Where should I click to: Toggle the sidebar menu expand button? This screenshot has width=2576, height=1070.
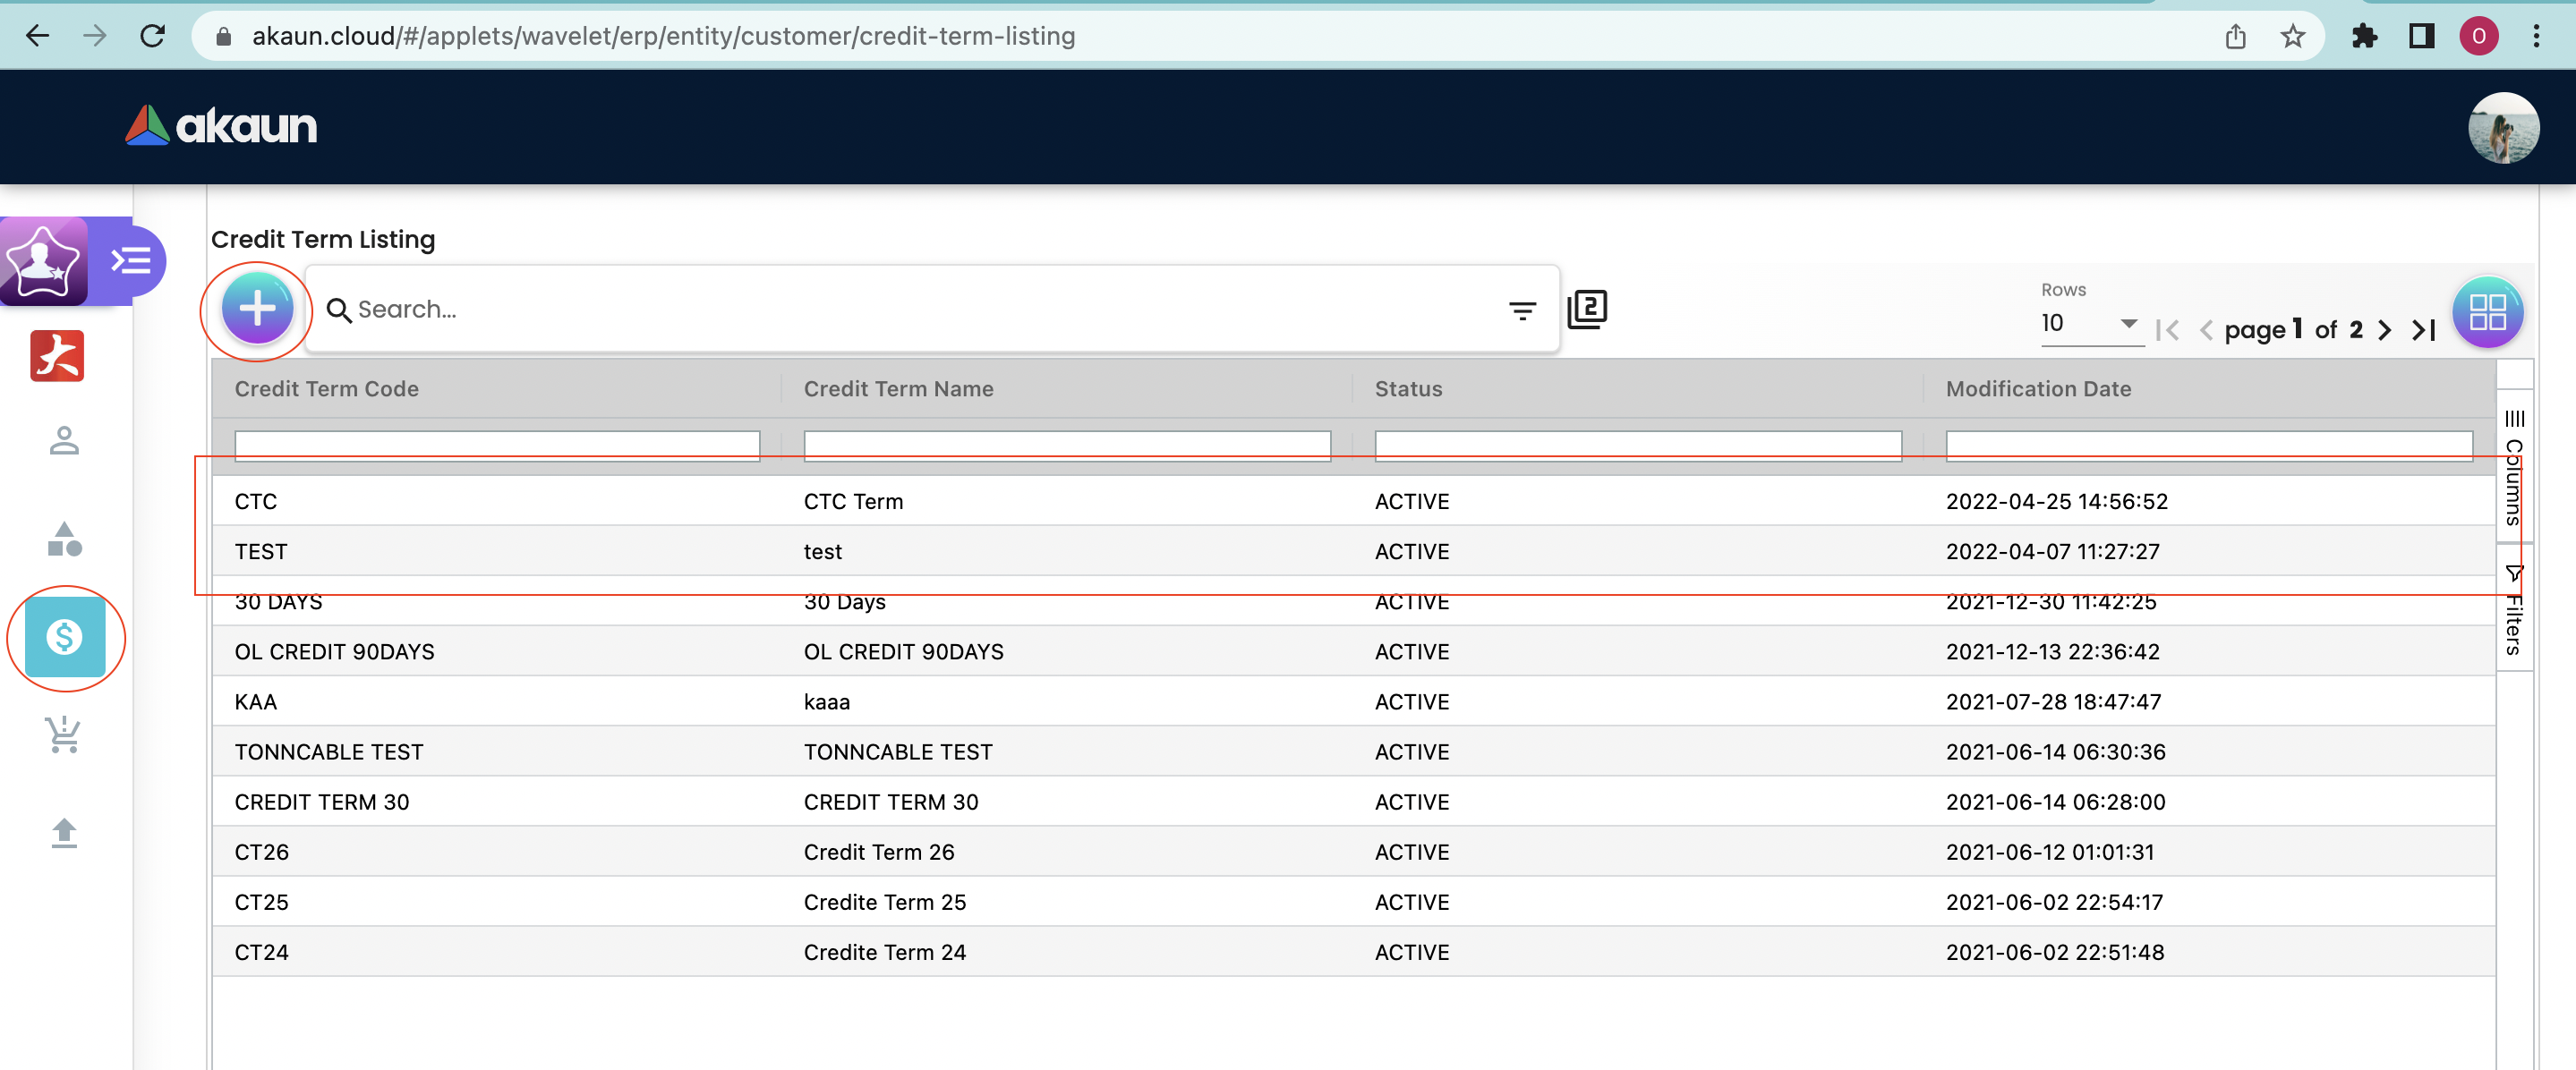click(x=131, y=261)
